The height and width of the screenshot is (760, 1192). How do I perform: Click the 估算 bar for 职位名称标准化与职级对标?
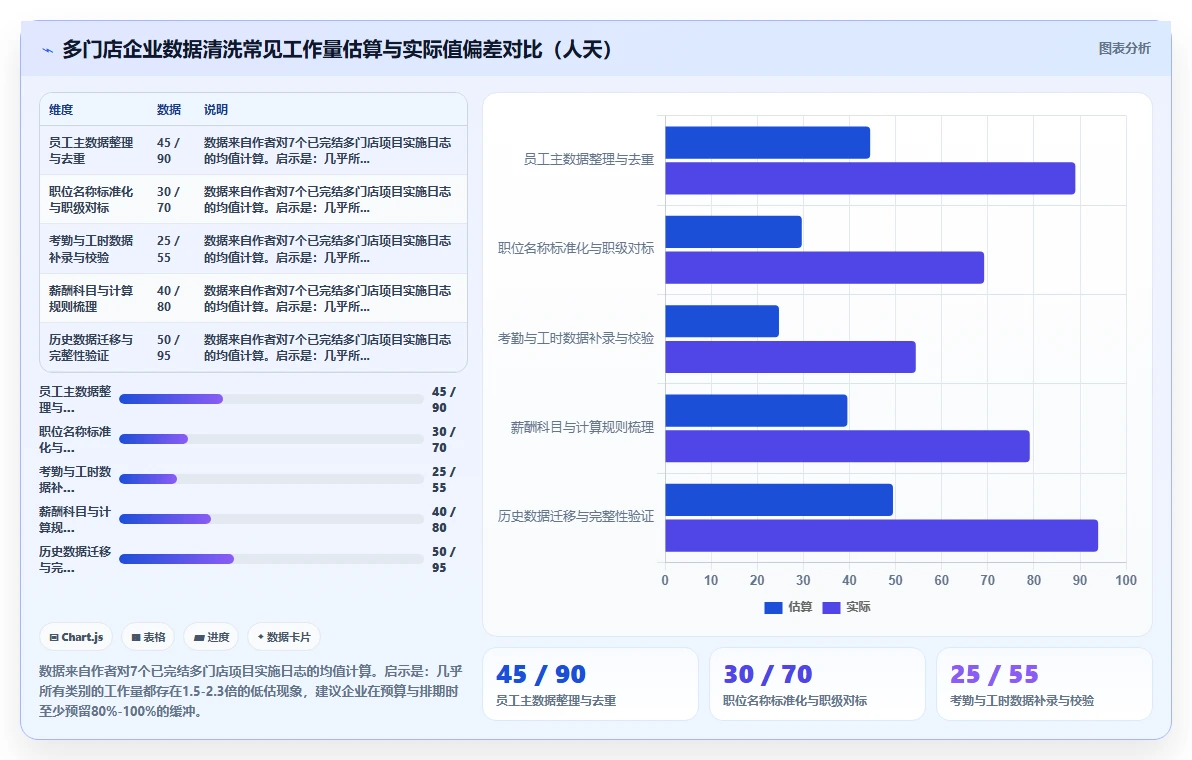point(733,232)
